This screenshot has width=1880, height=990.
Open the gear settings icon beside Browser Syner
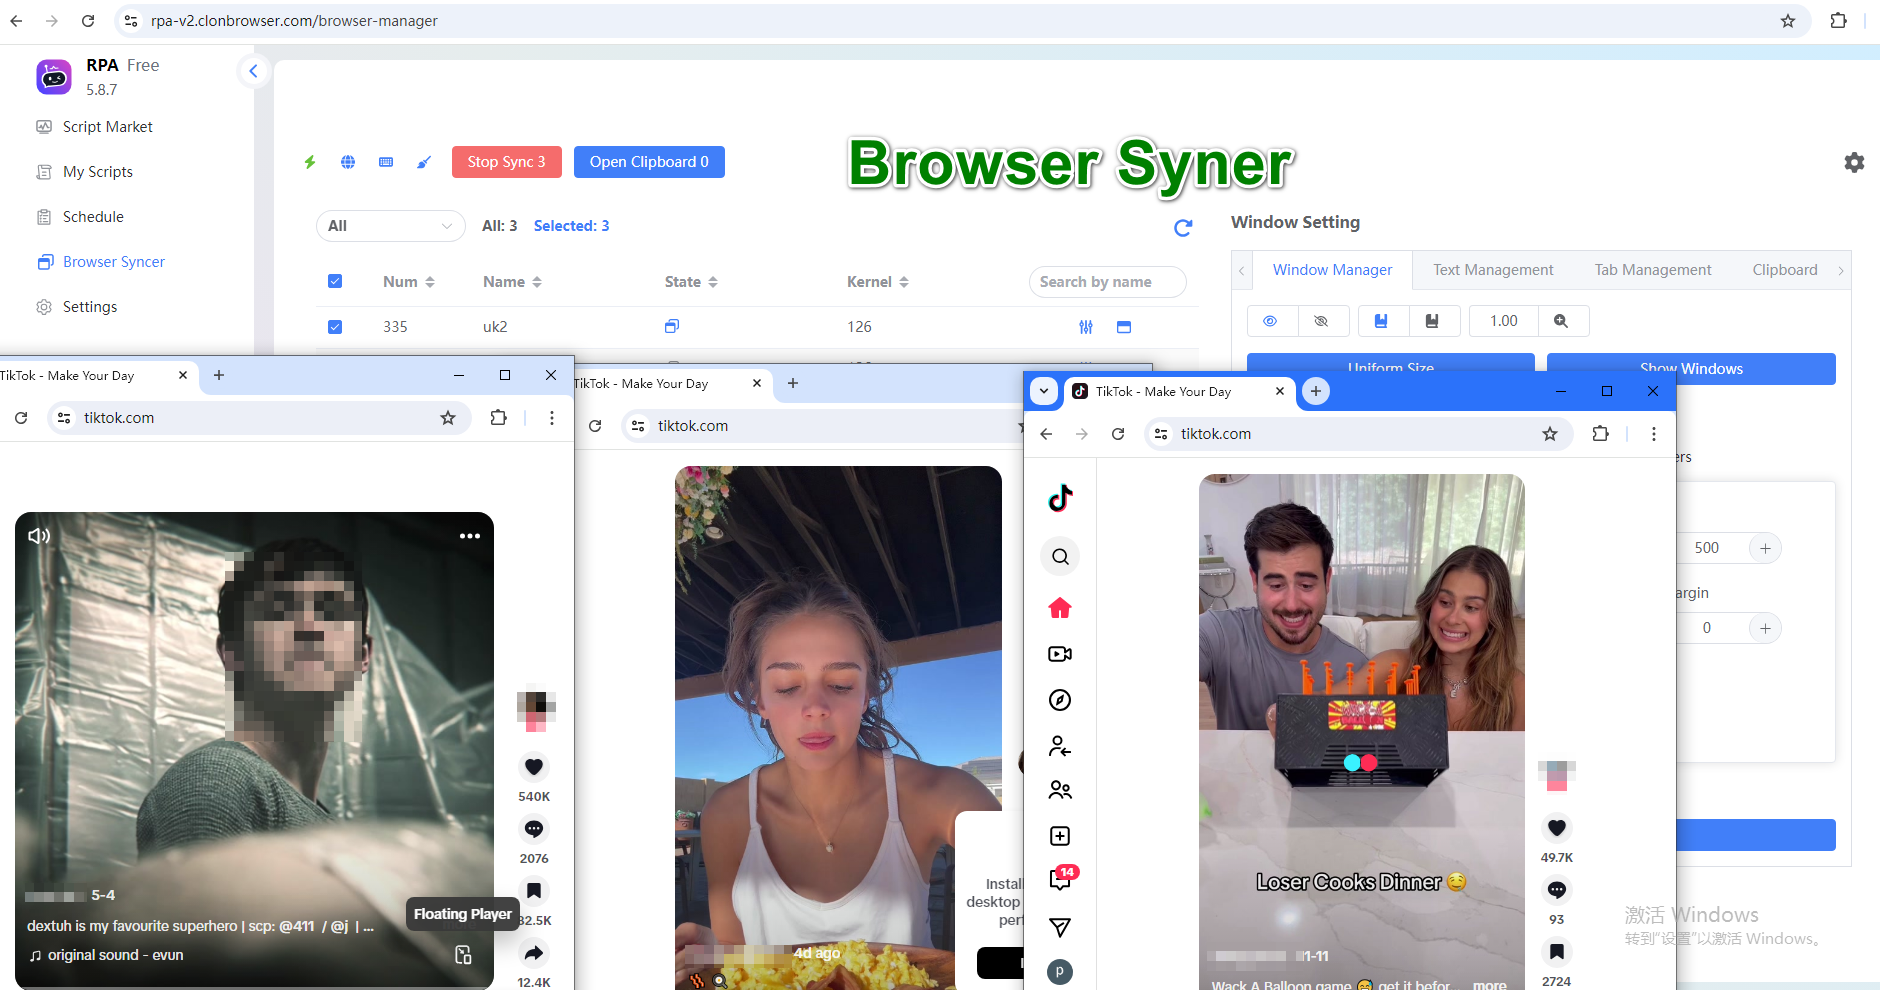click(x=1854, y=162)
